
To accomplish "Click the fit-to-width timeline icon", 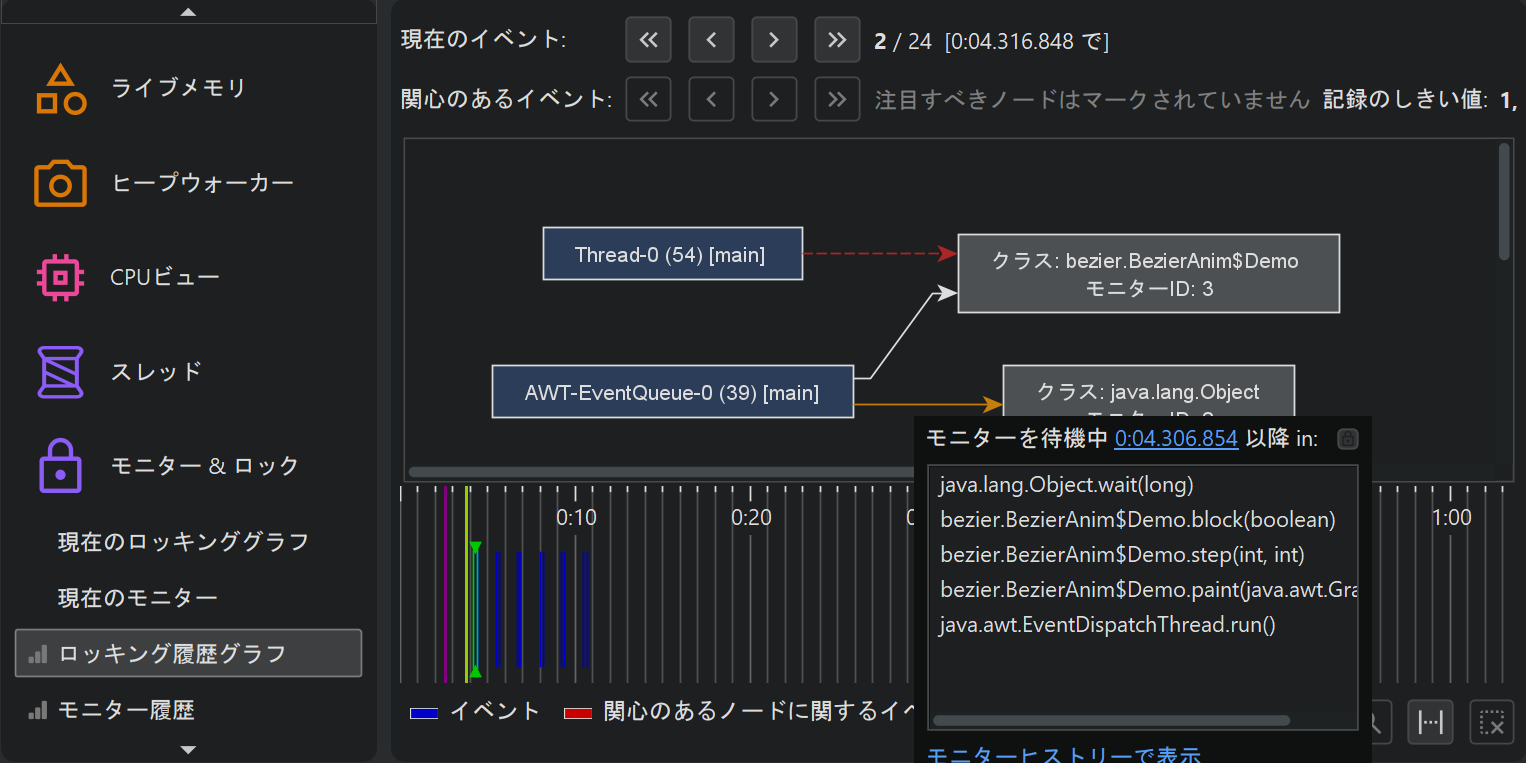I will coord(1430,722).
